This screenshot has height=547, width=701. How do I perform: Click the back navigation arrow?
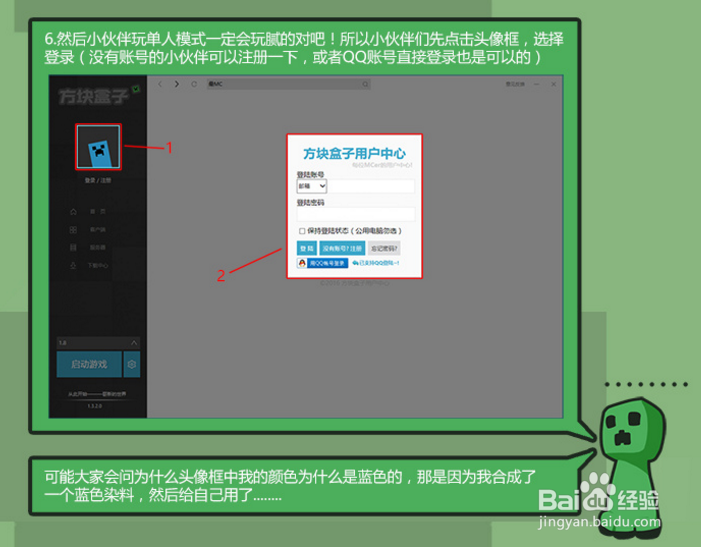(160, 84)
